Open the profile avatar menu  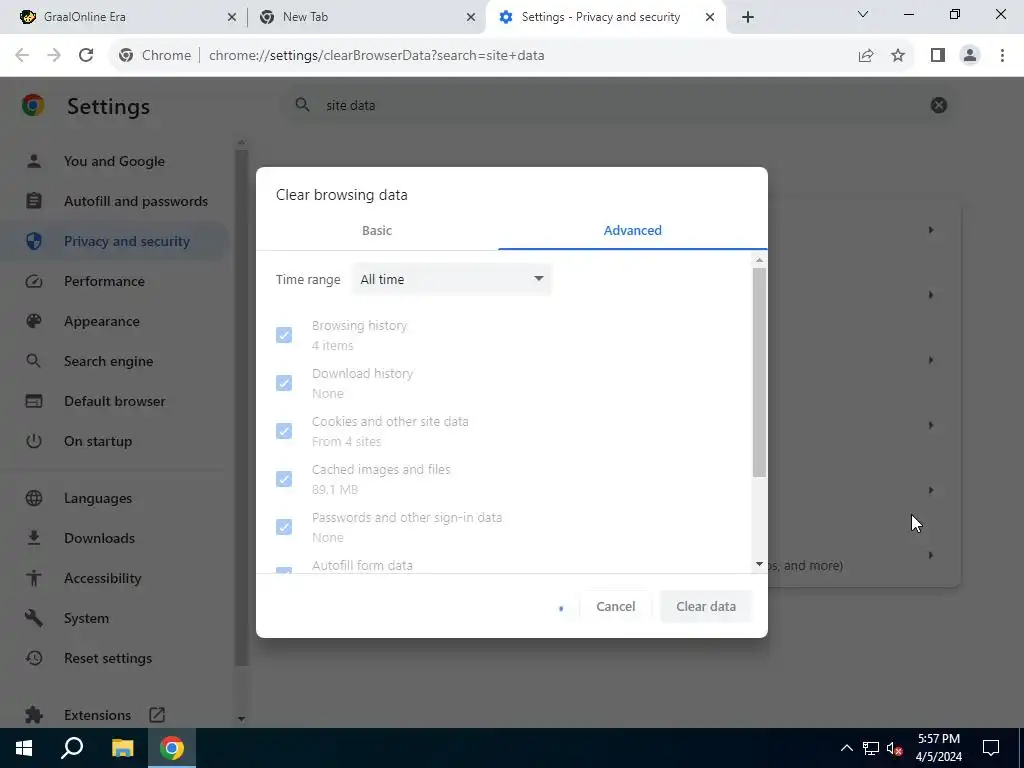click(x=970, y=56)
